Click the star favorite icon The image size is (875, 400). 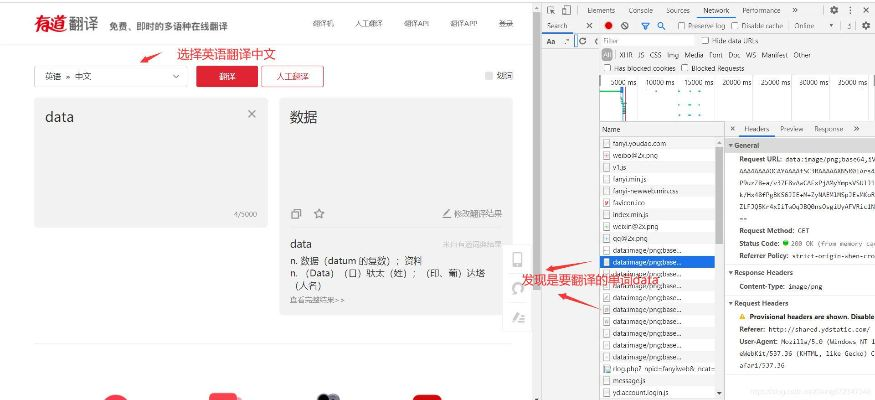(x=319, y=214)
